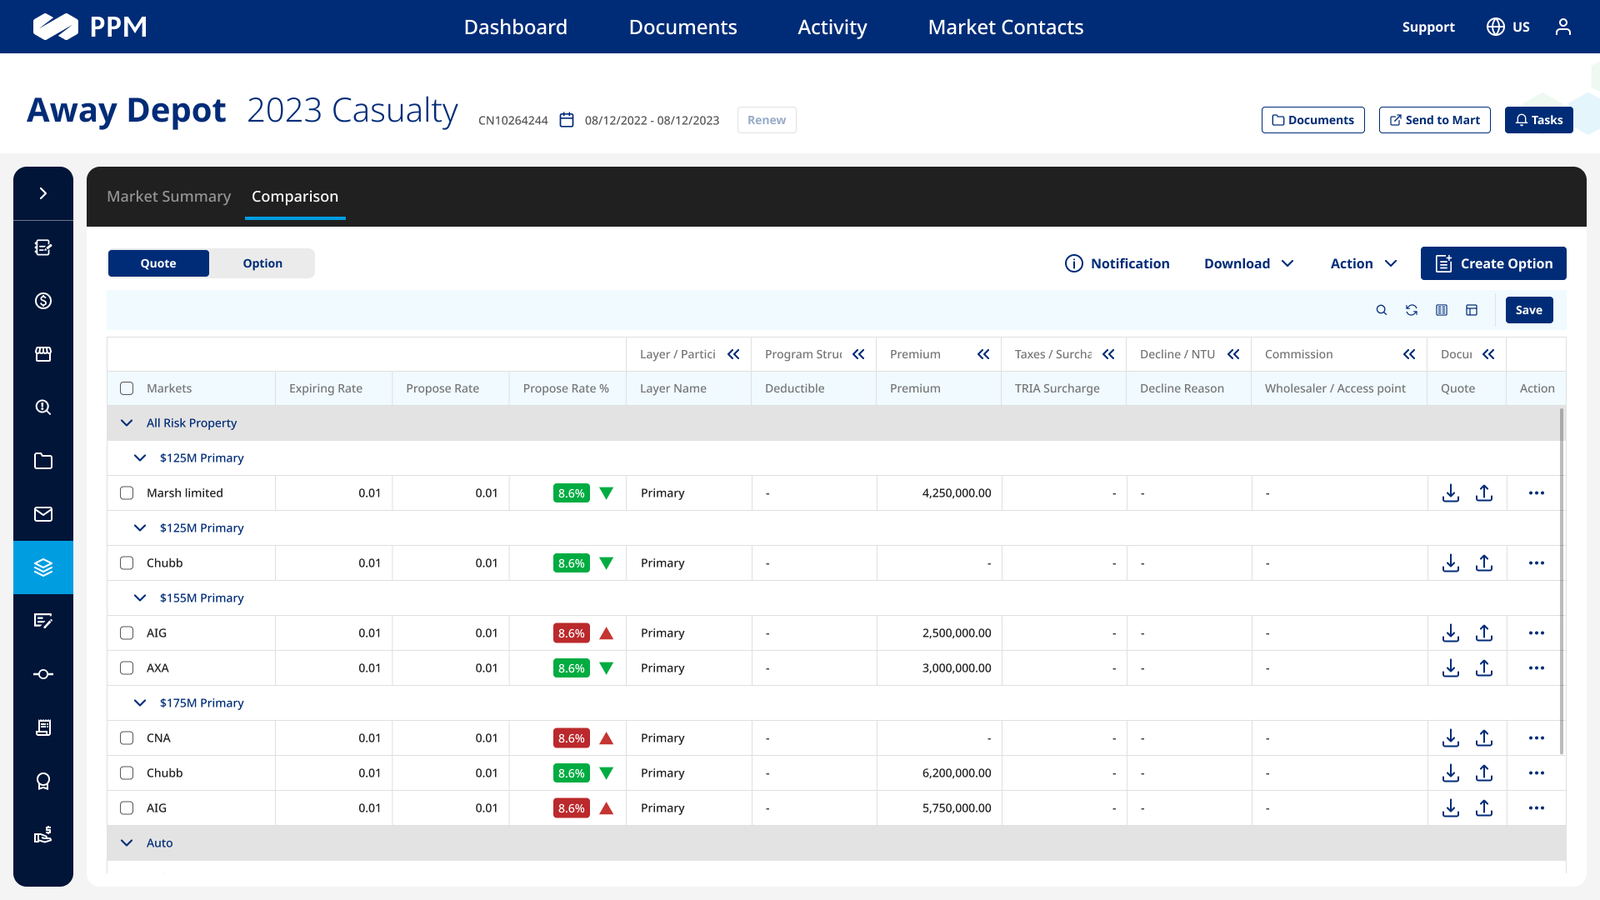This screenshot has height=900, width=1600.
Task: Tick the AXA market checkbox
Action: point(127,668)
